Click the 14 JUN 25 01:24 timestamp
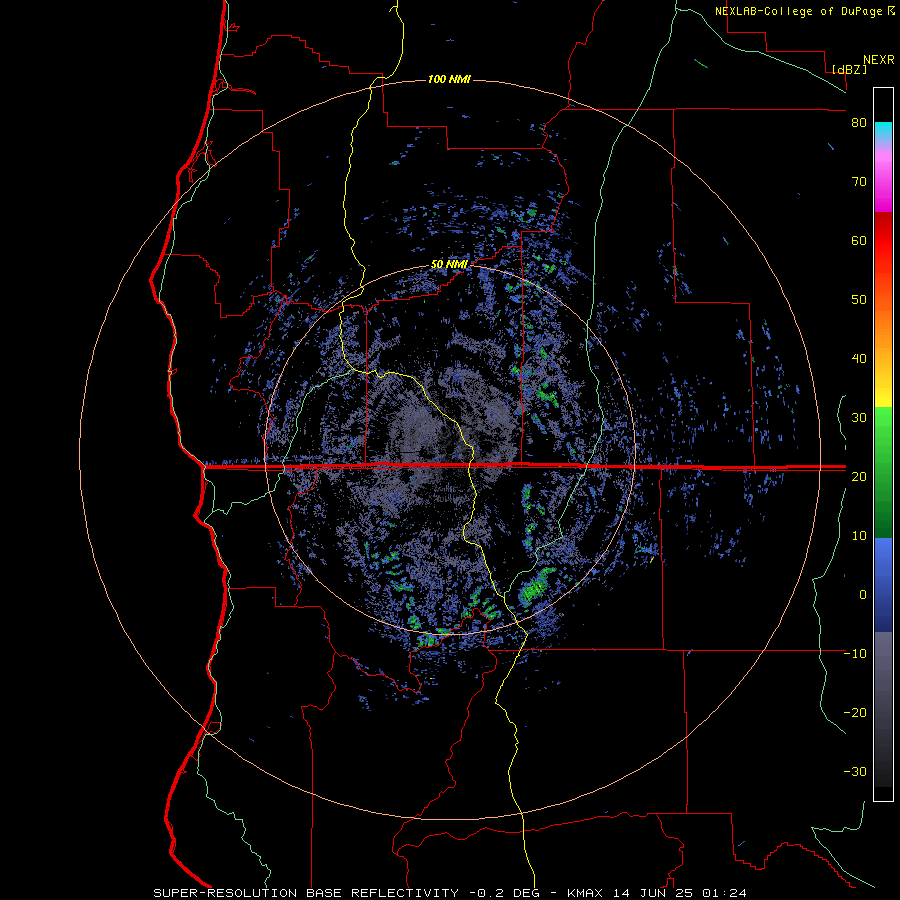Viewport: 900px width, 900px height. 680,893
